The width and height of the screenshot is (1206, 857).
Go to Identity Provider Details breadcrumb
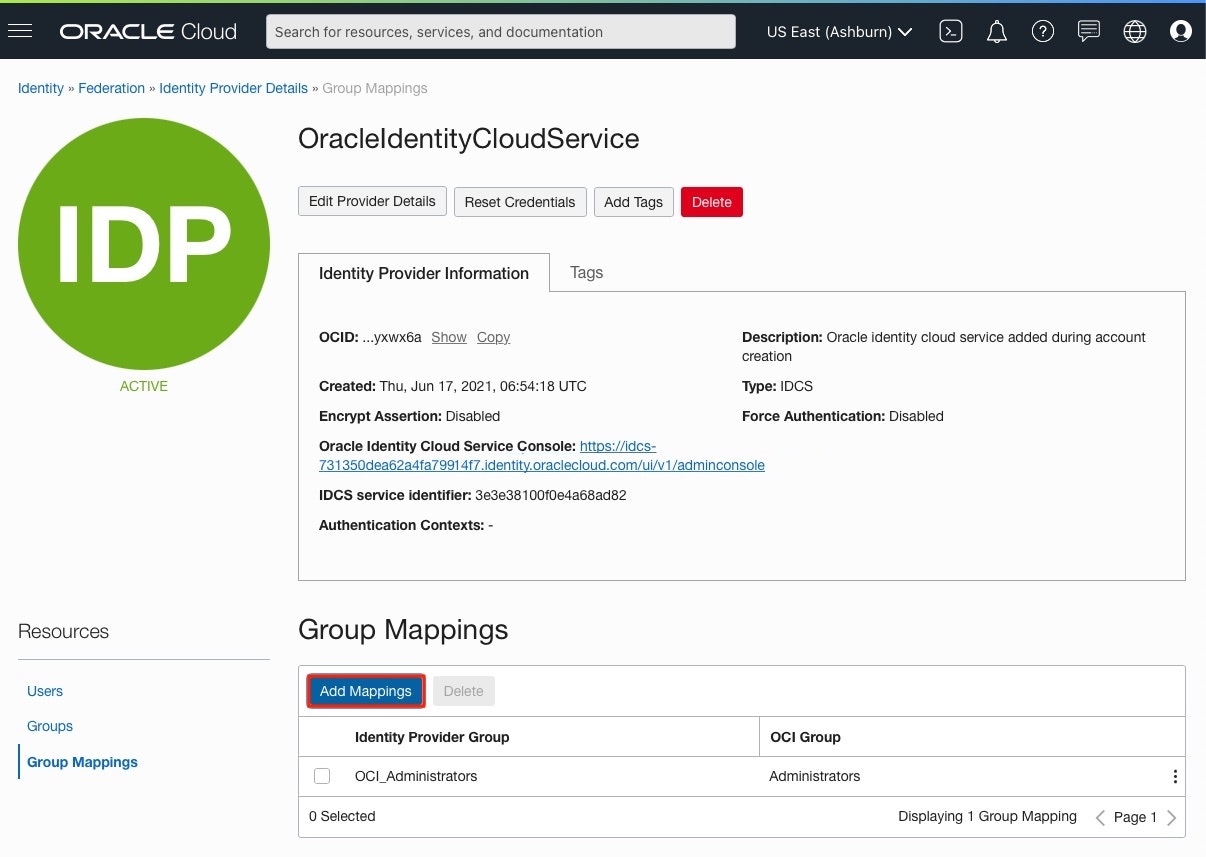[x=234, y=88]
